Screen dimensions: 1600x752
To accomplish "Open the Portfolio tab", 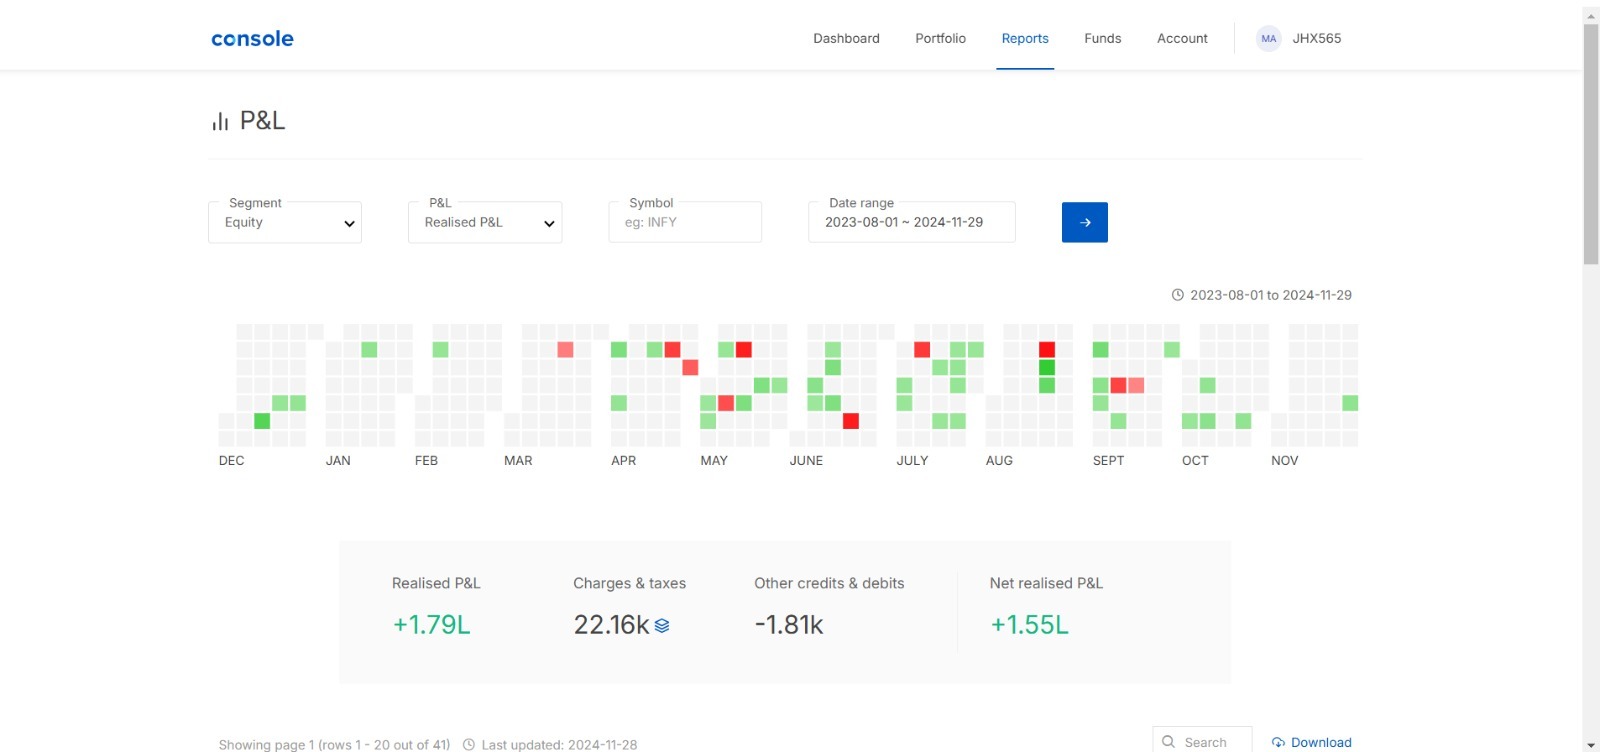I will click(940, 39).
